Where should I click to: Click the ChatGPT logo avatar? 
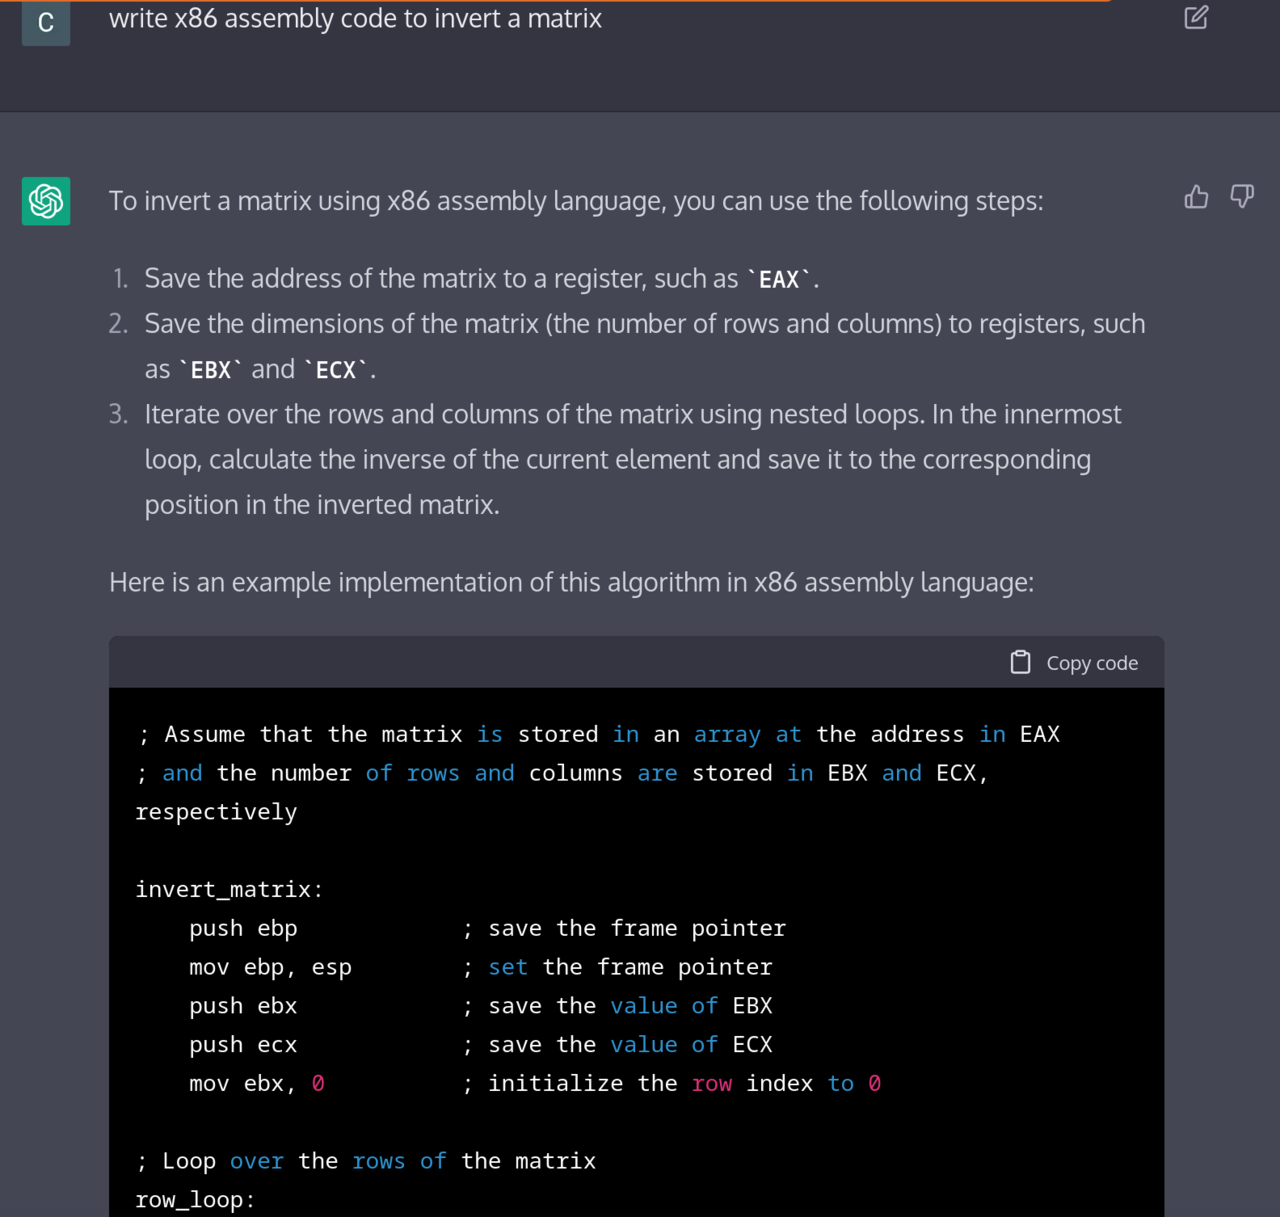click(x=46, y=201)
